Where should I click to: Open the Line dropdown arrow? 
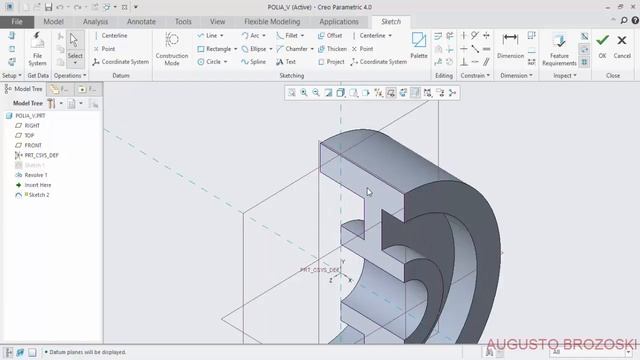pos(222,36)
